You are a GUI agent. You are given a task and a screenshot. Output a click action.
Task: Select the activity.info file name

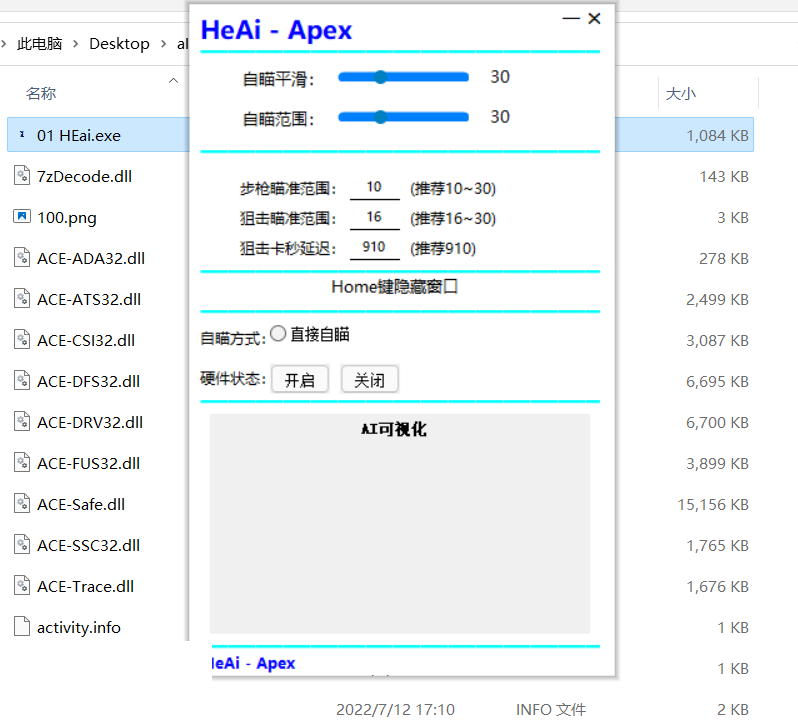point(79,627)
